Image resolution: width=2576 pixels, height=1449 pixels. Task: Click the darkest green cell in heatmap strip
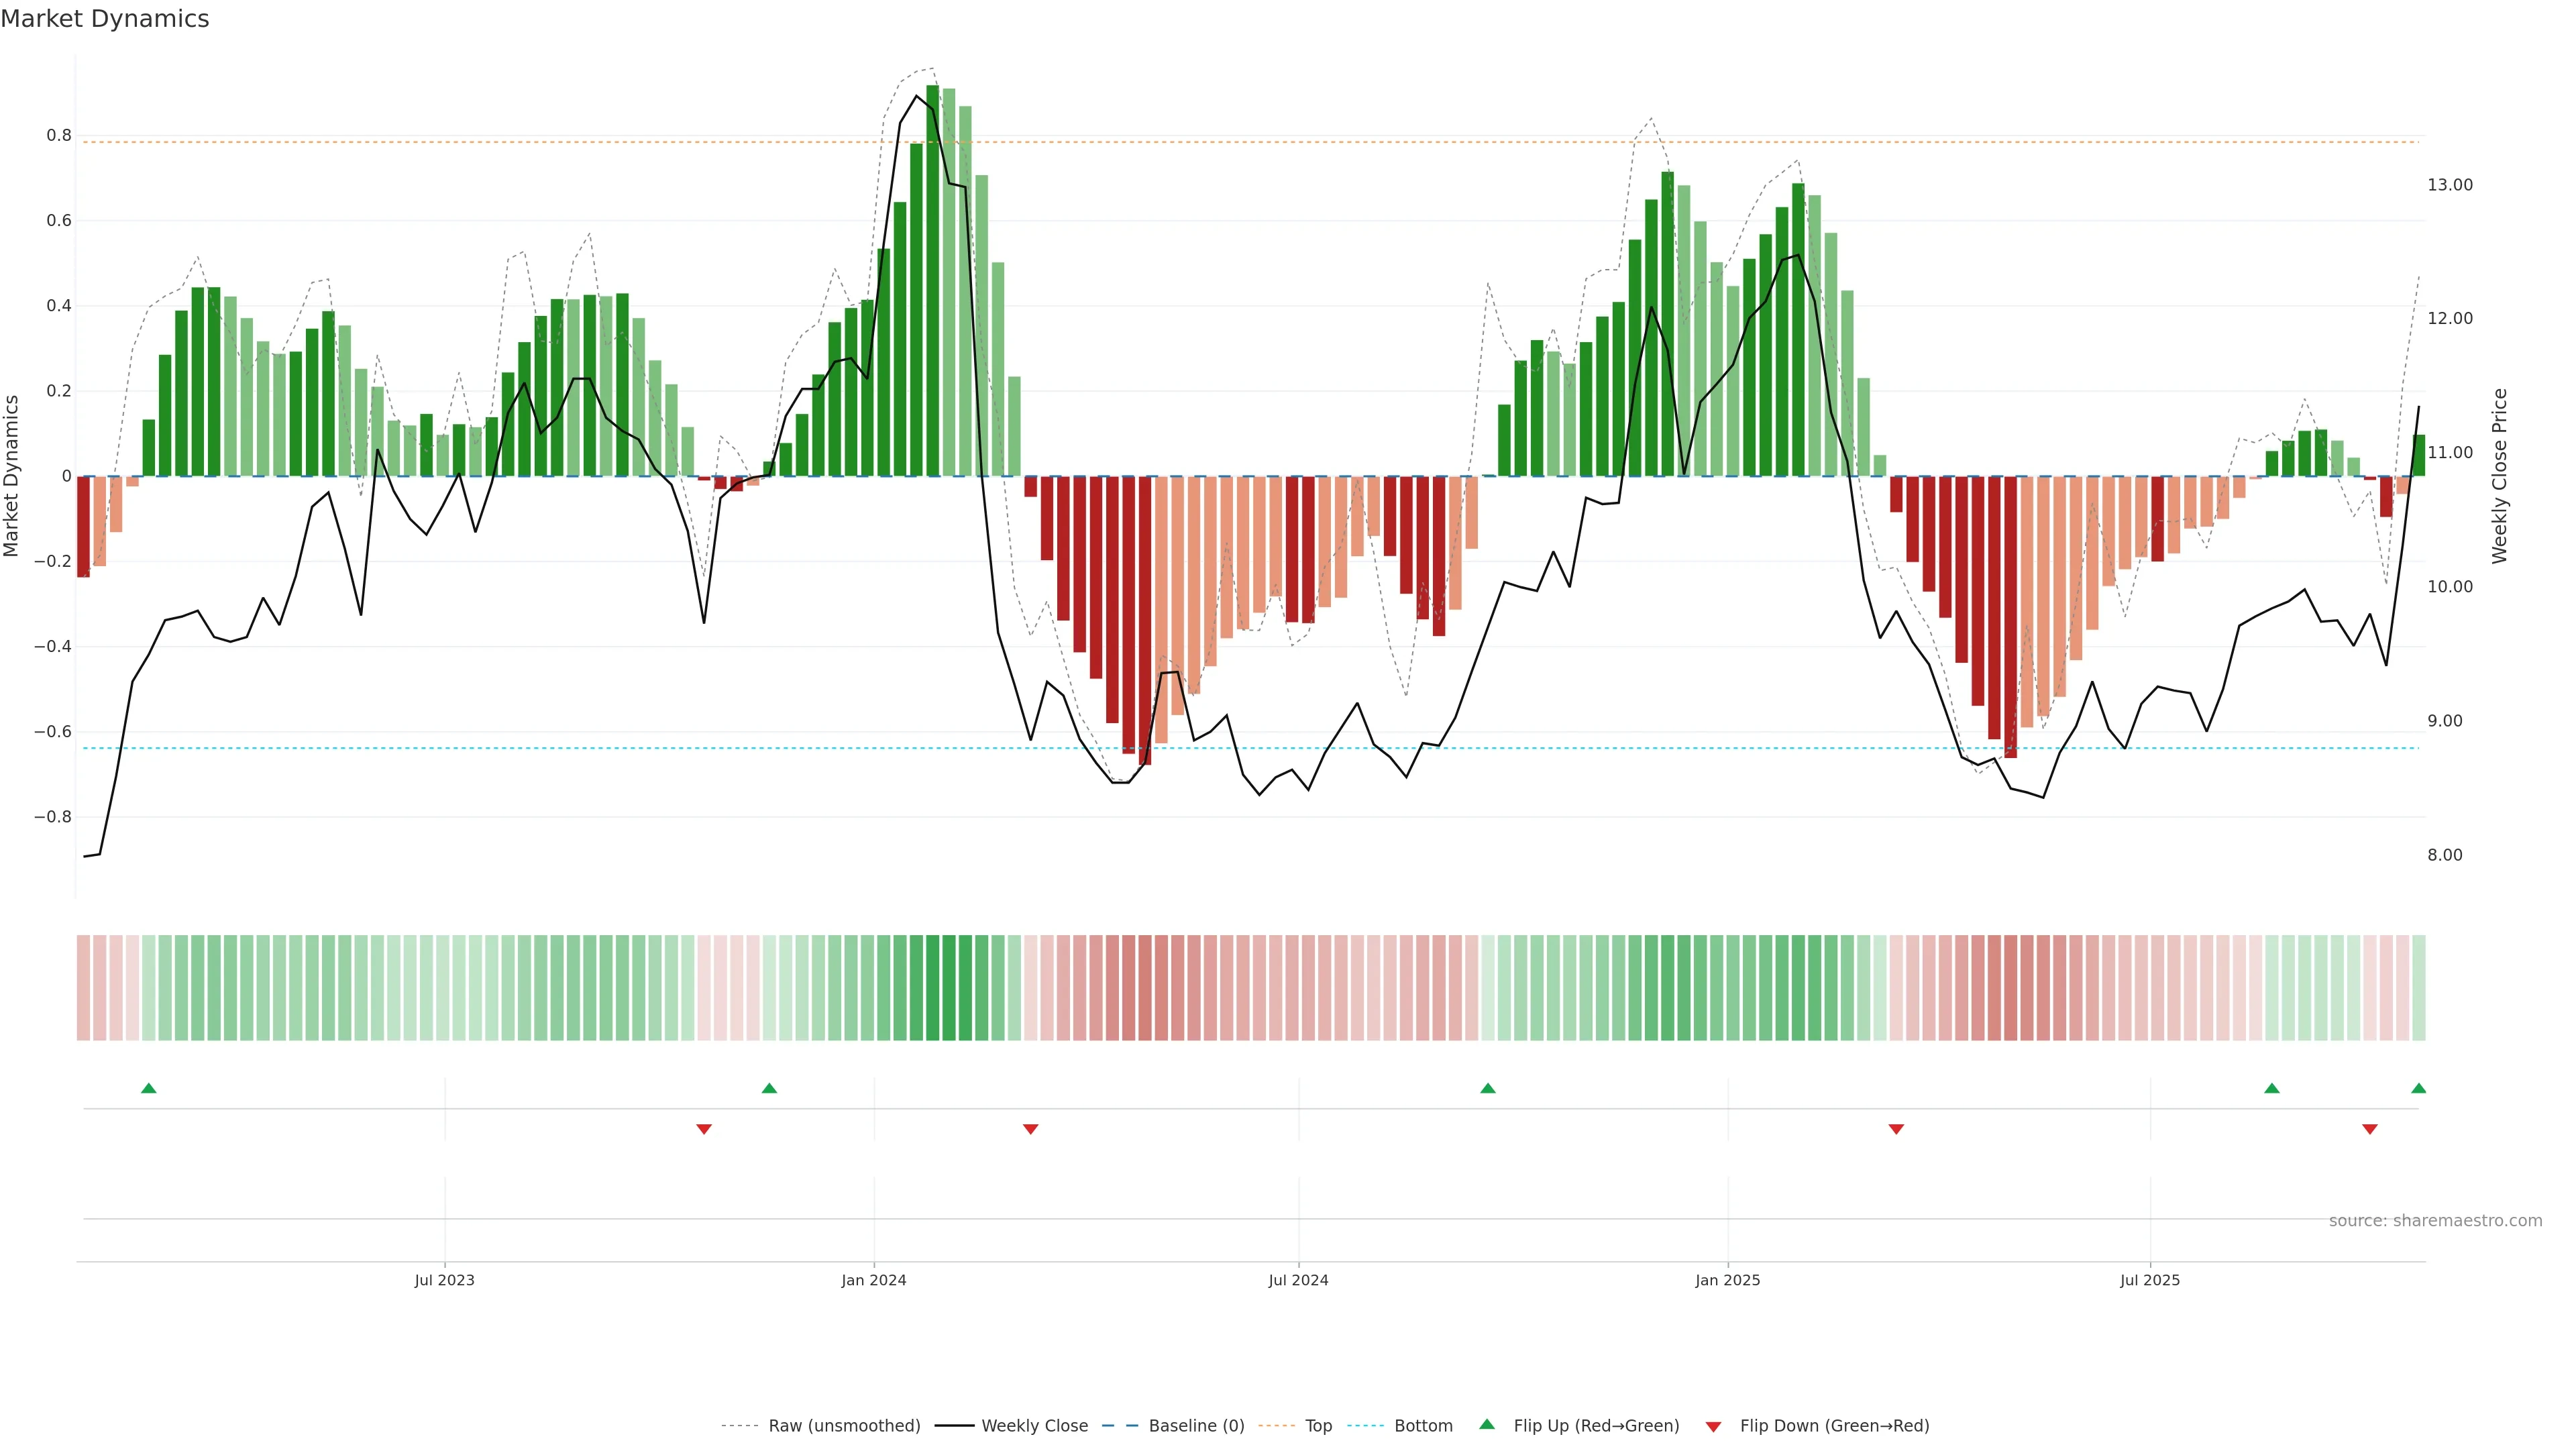[933, 988]
